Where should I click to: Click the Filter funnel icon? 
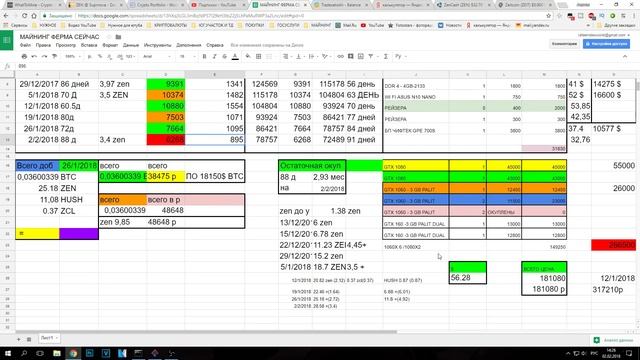click(x=371, y=56)
